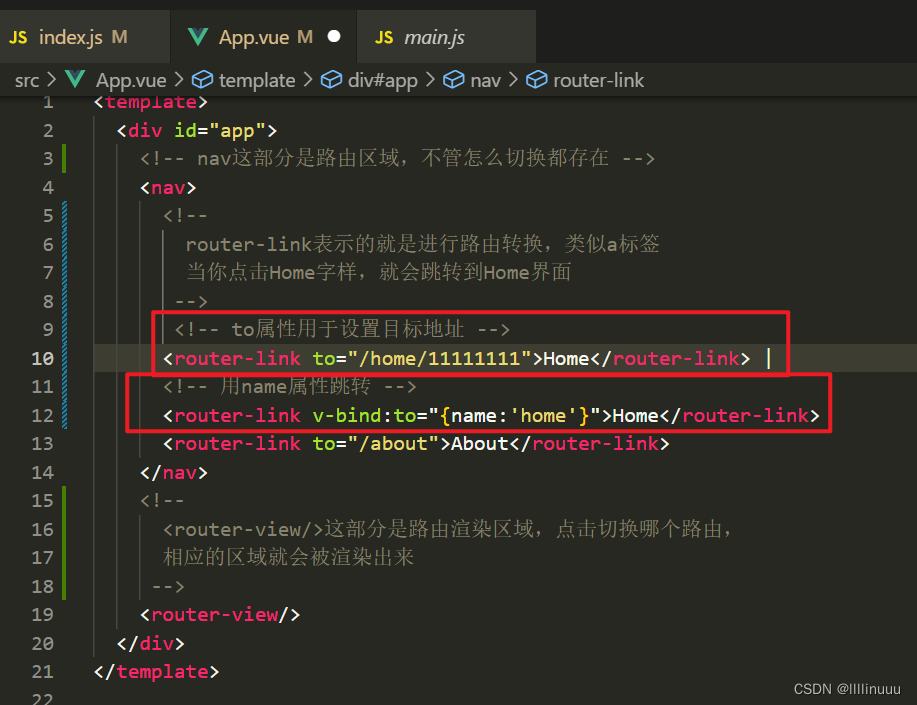Click the comment on line 3
Screen dimensions: 917x705
pos(397,158)
